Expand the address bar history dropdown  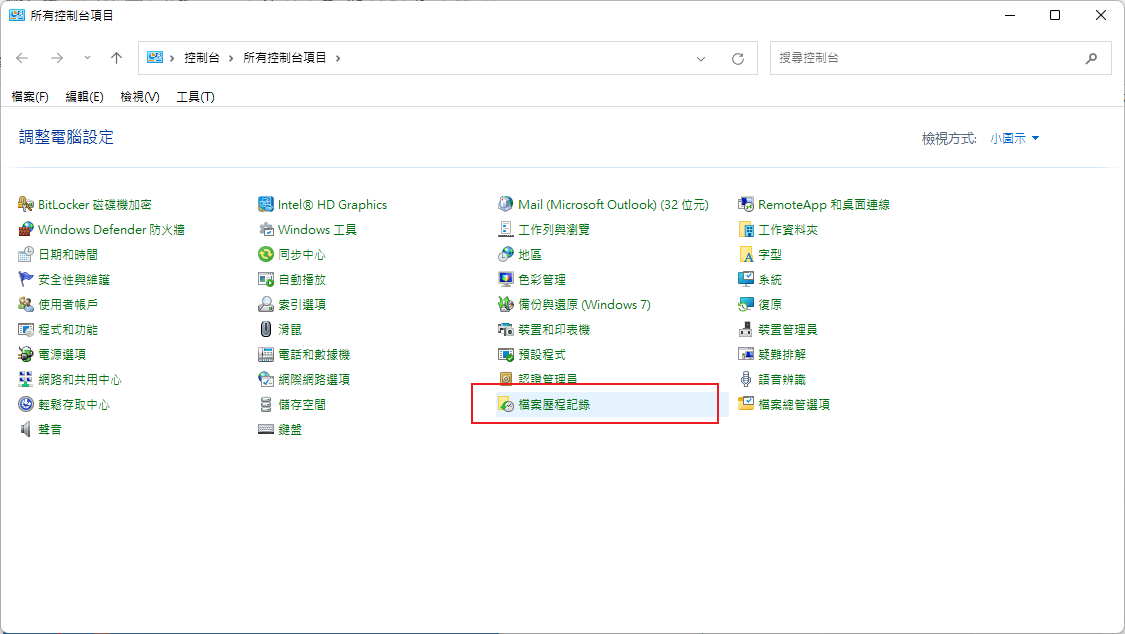(701, 58)
